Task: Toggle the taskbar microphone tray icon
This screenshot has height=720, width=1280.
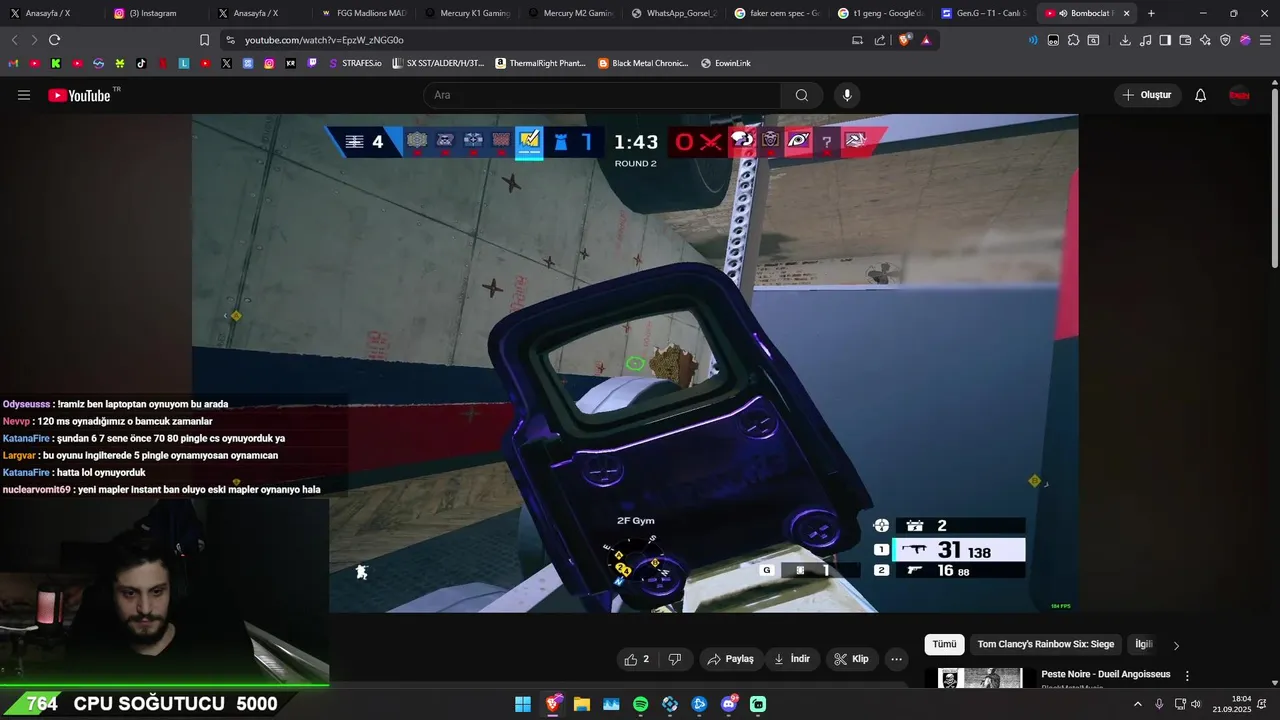Action: coord(1159,704)
